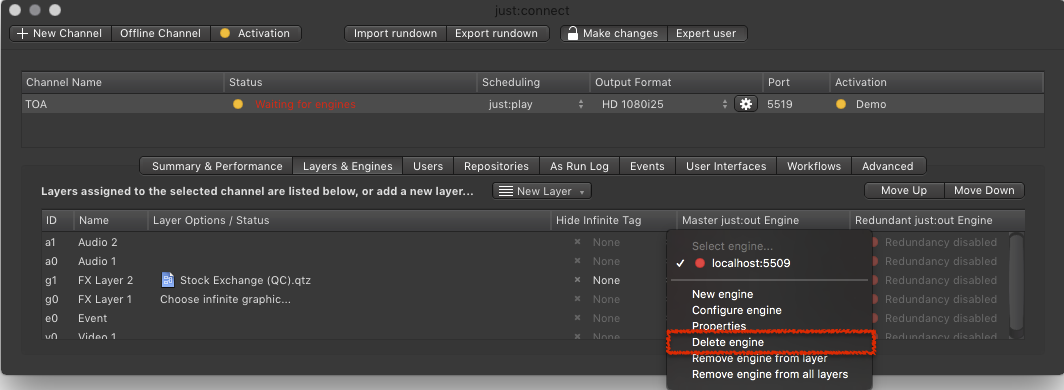Click the Move Up button

tap(904, 191)
